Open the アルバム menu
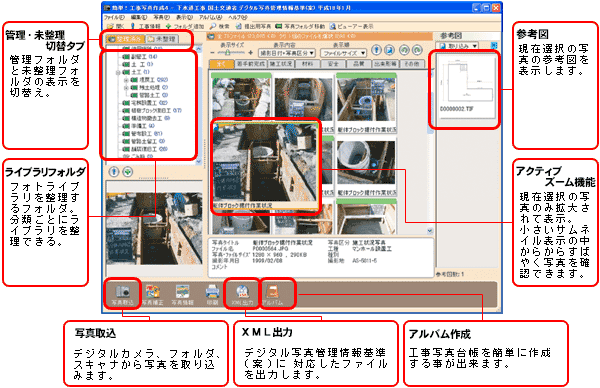This screenshot has height=388, width=600. tap(210, 17)
